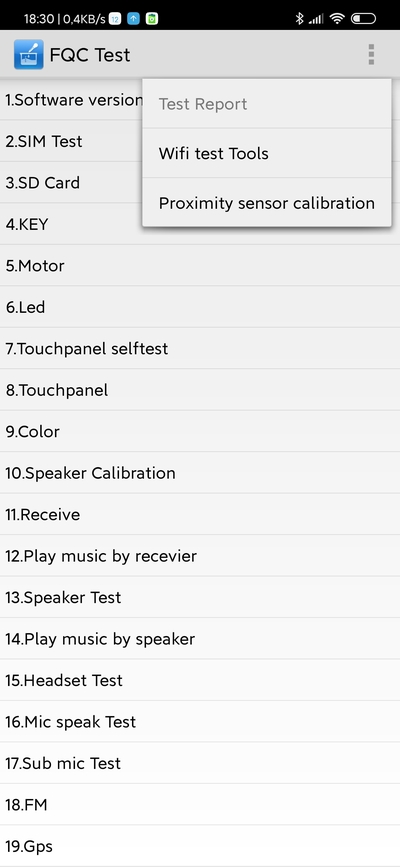The height and width of the screenshot is (867, 400).
Task: Select 10.Speaker Calibration item
Action: pos(200,473)
